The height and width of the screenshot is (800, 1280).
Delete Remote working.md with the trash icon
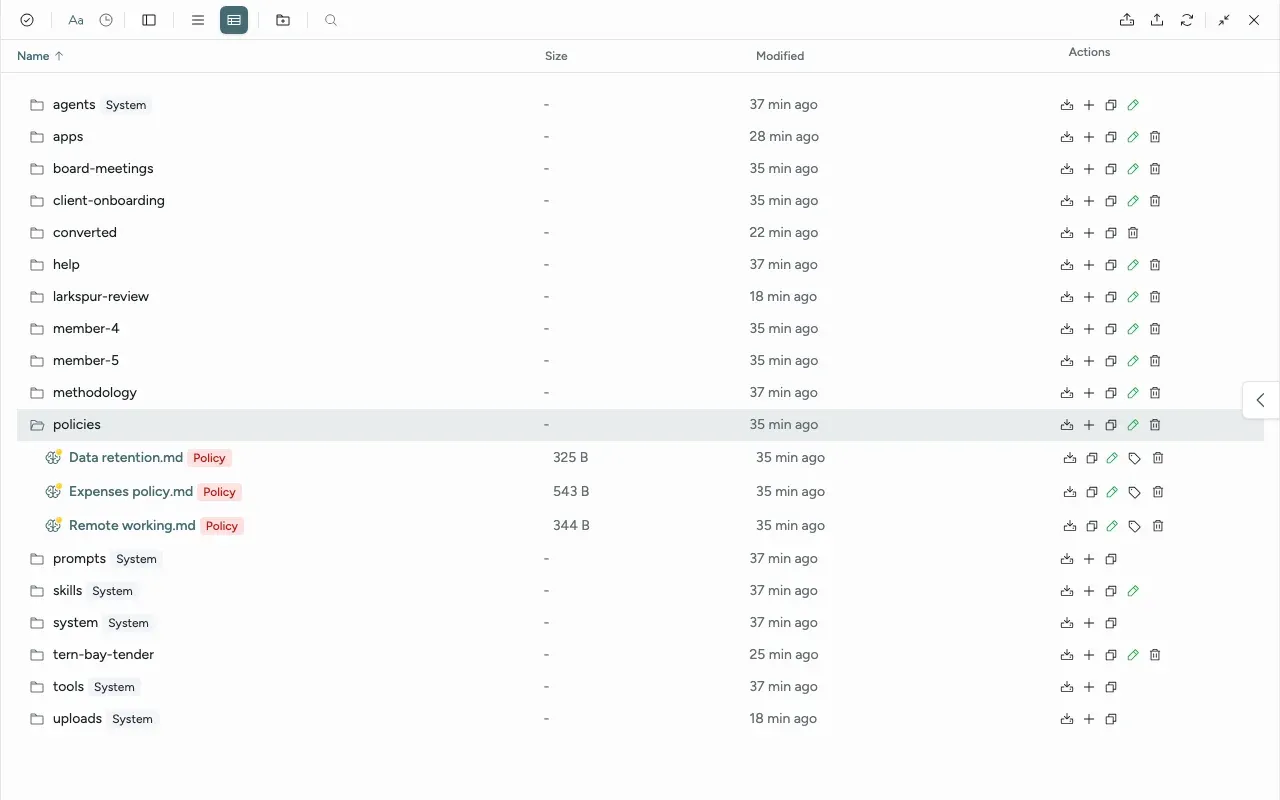1158,526
